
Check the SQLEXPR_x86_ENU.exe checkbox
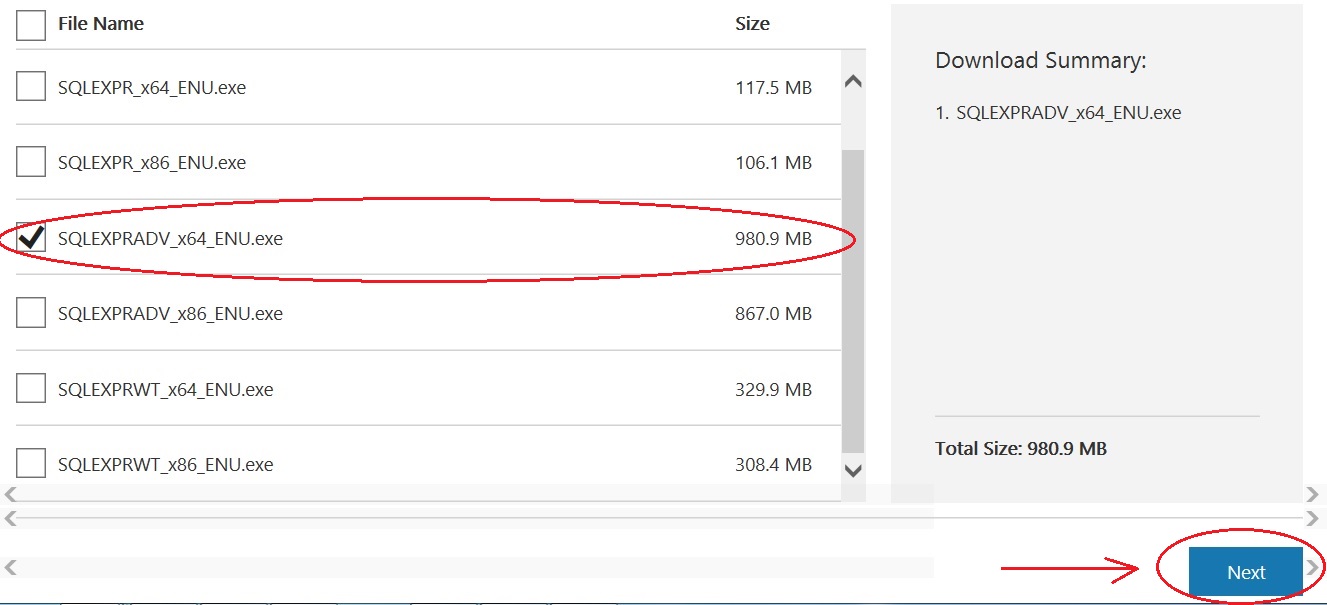coord(31,162)
